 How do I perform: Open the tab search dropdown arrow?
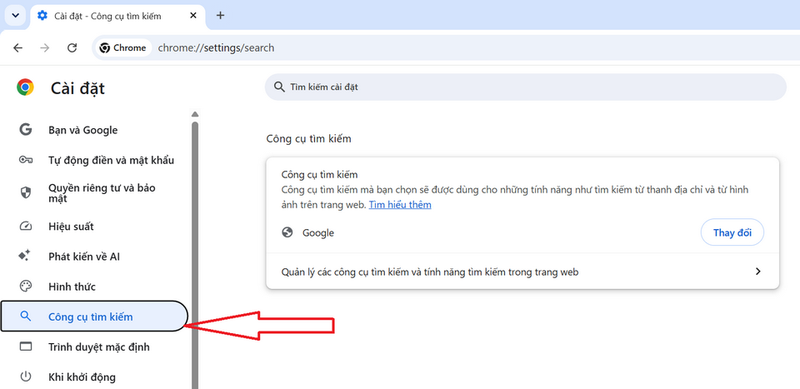[15, 15]
